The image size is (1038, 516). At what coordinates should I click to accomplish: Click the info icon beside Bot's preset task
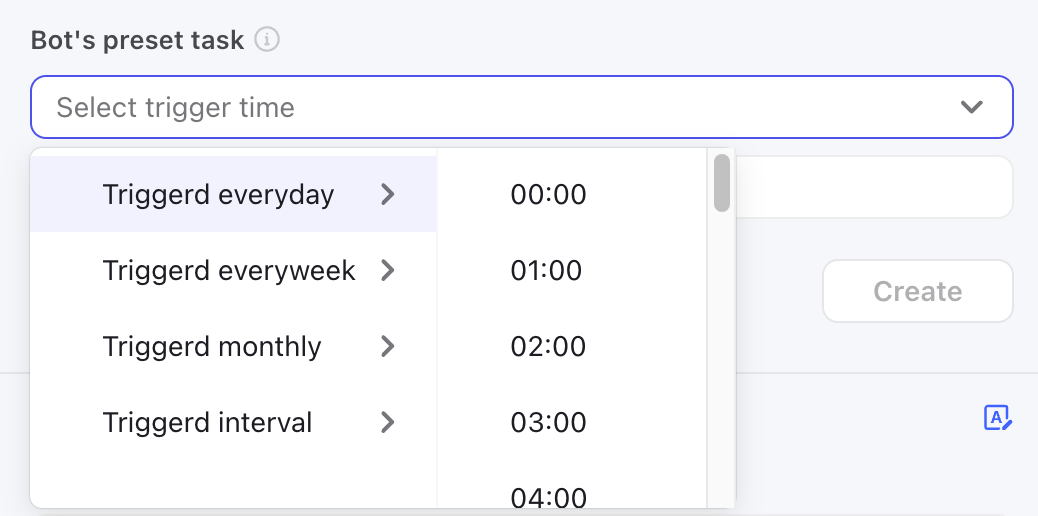[267, 40]
